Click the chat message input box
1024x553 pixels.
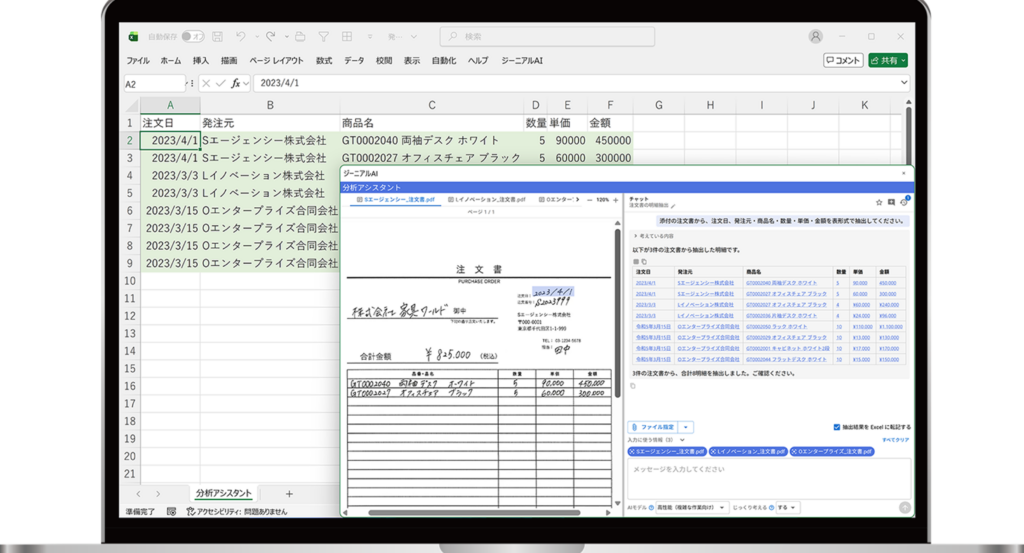click(769, 478)
